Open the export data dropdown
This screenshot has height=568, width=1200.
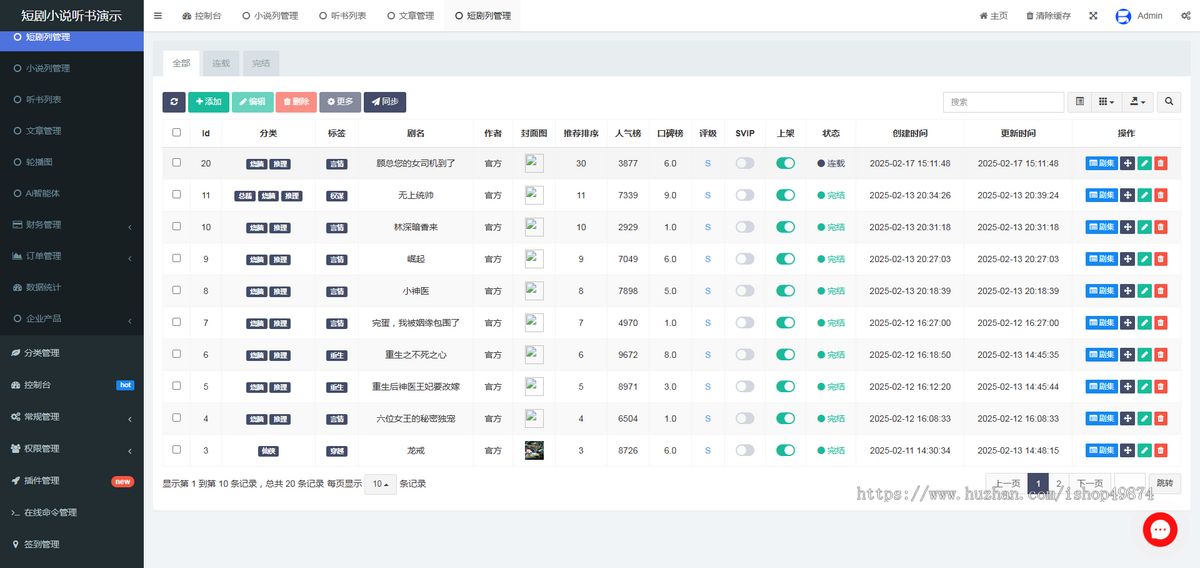[x=1138, y=102]
